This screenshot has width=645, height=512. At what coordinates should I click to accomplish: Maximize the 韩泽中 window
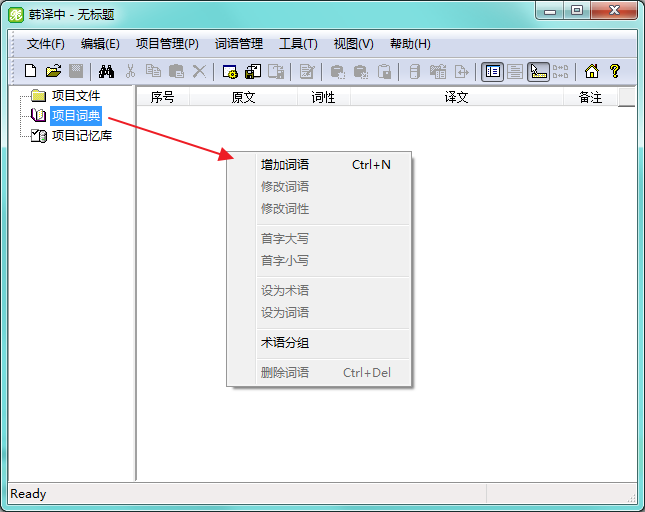pos(577,10)
